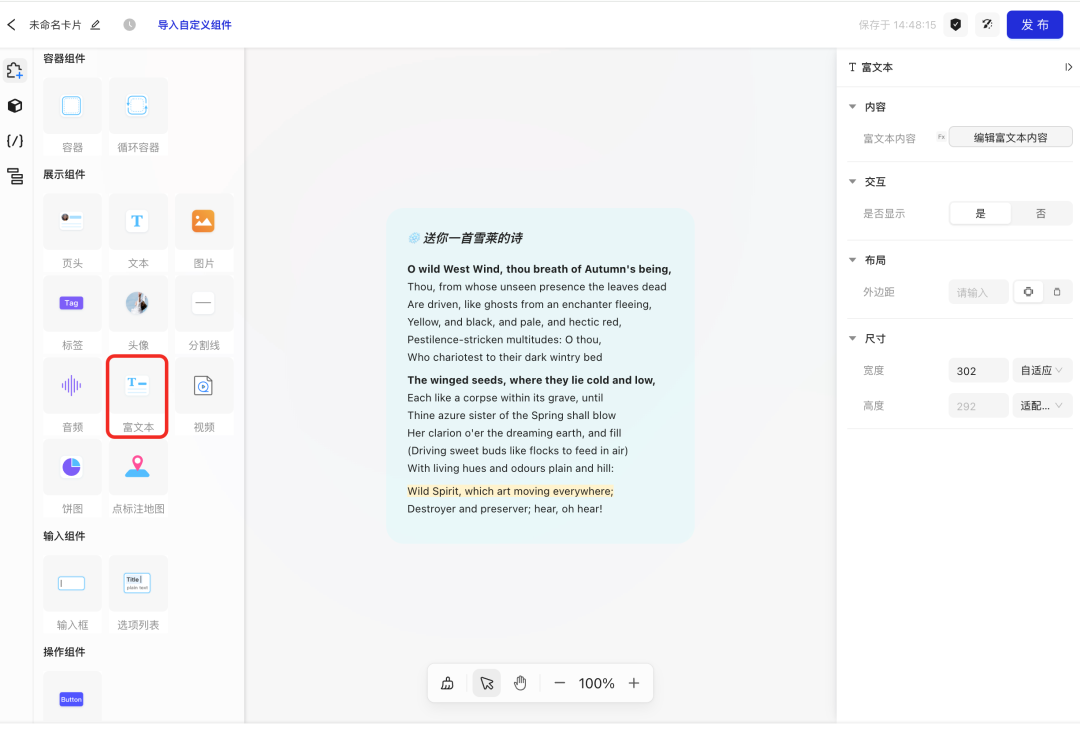Click the highlighted line Wild Spirit
The width and height of the screenshot is (1080, 742).
pos(510,491)
